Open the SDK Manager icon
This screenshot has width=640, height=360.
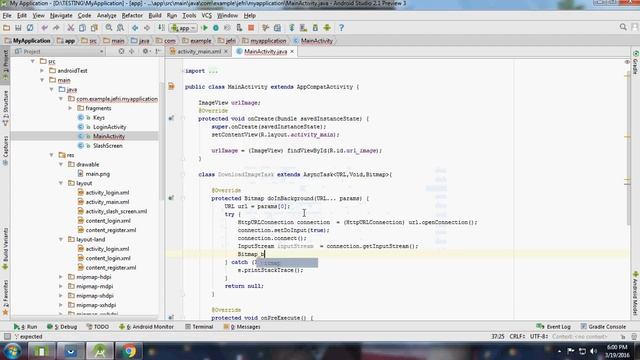pos(315,28)
